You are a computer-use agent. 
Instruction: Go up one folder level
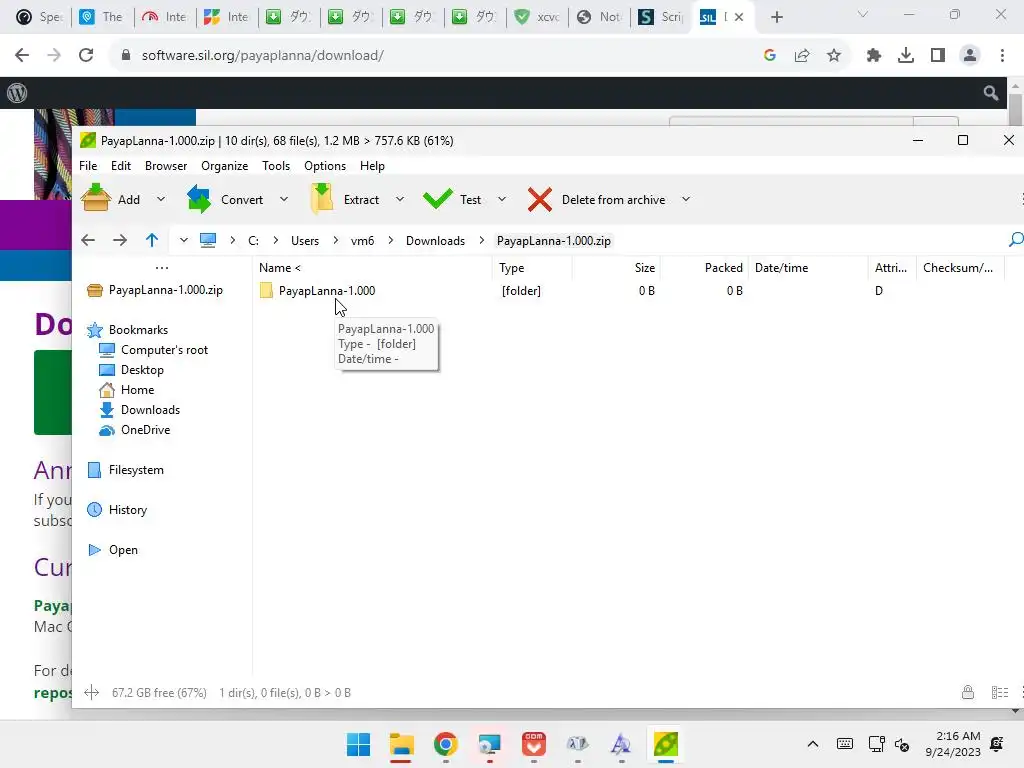pos(152,240)
